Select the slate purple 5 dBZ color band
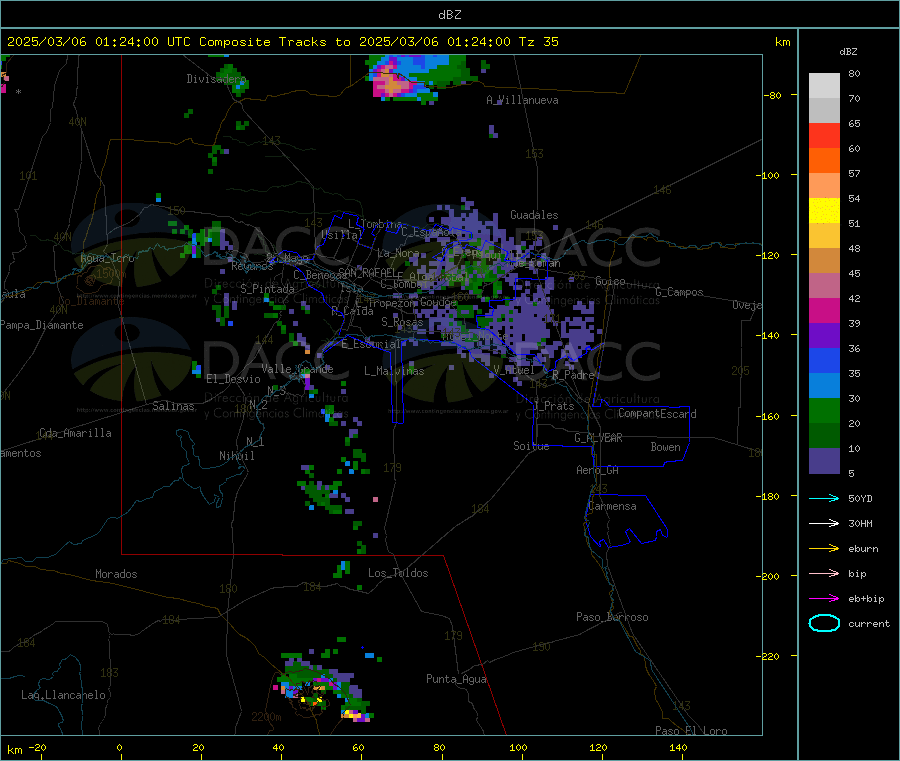 (x=824, y=461)
